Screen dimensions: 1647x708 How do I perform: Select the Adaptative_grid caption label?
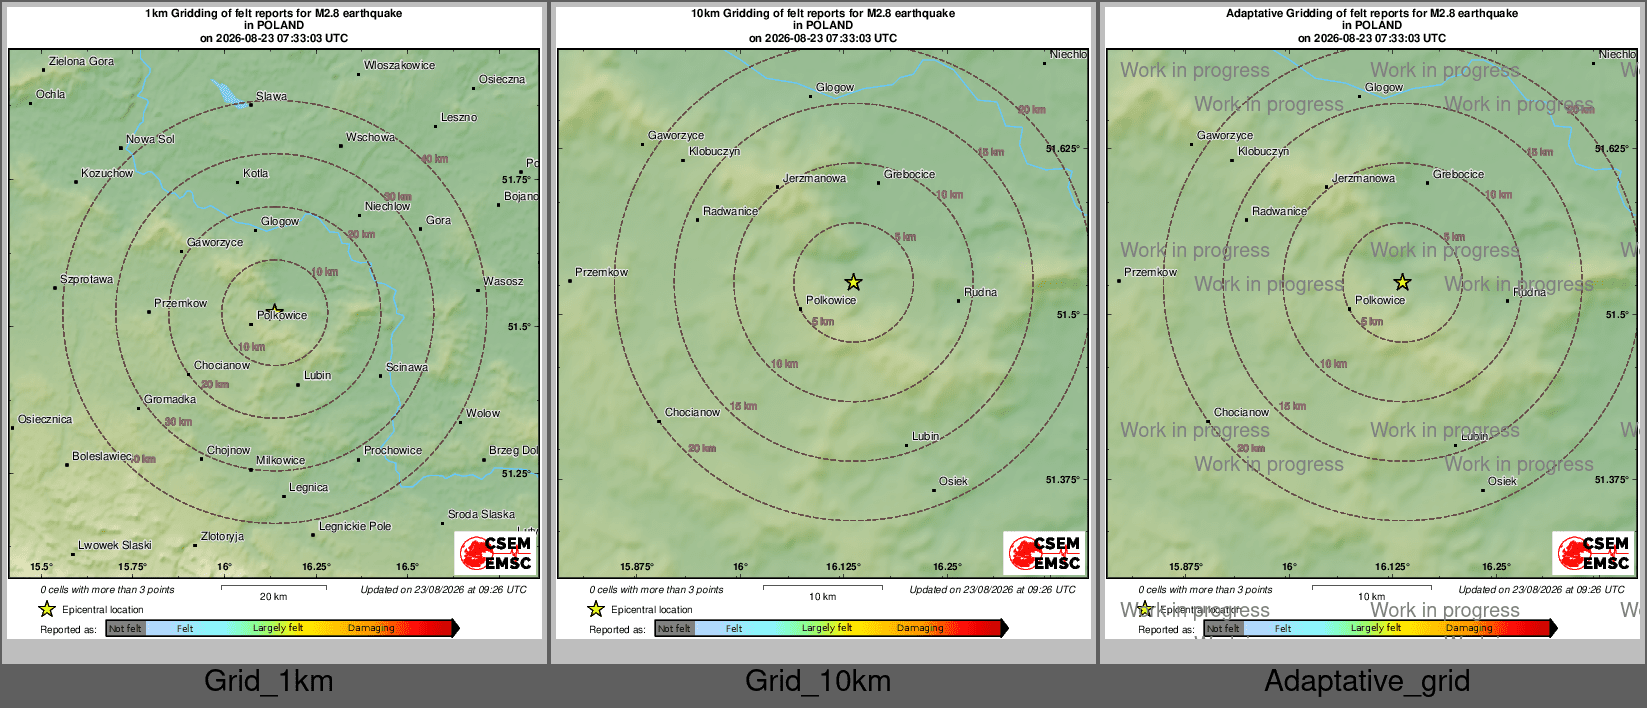pyautogui.click(x=1367, y=681)
